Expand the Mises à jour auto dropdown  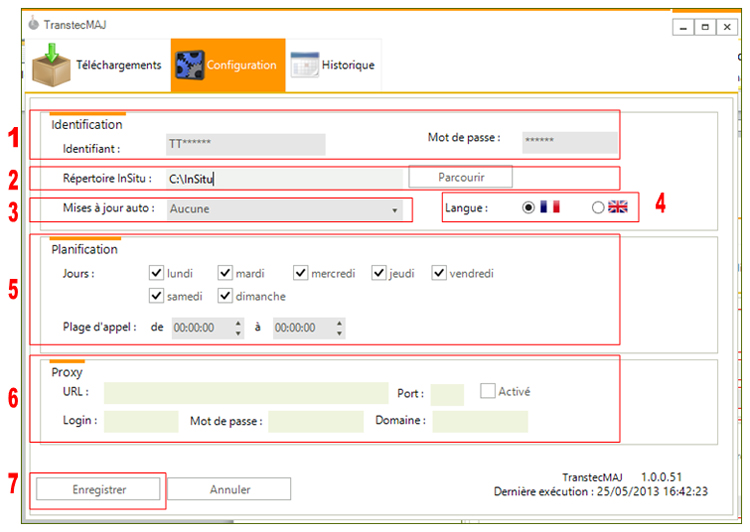pyautogui.click(x=395, y=210)
